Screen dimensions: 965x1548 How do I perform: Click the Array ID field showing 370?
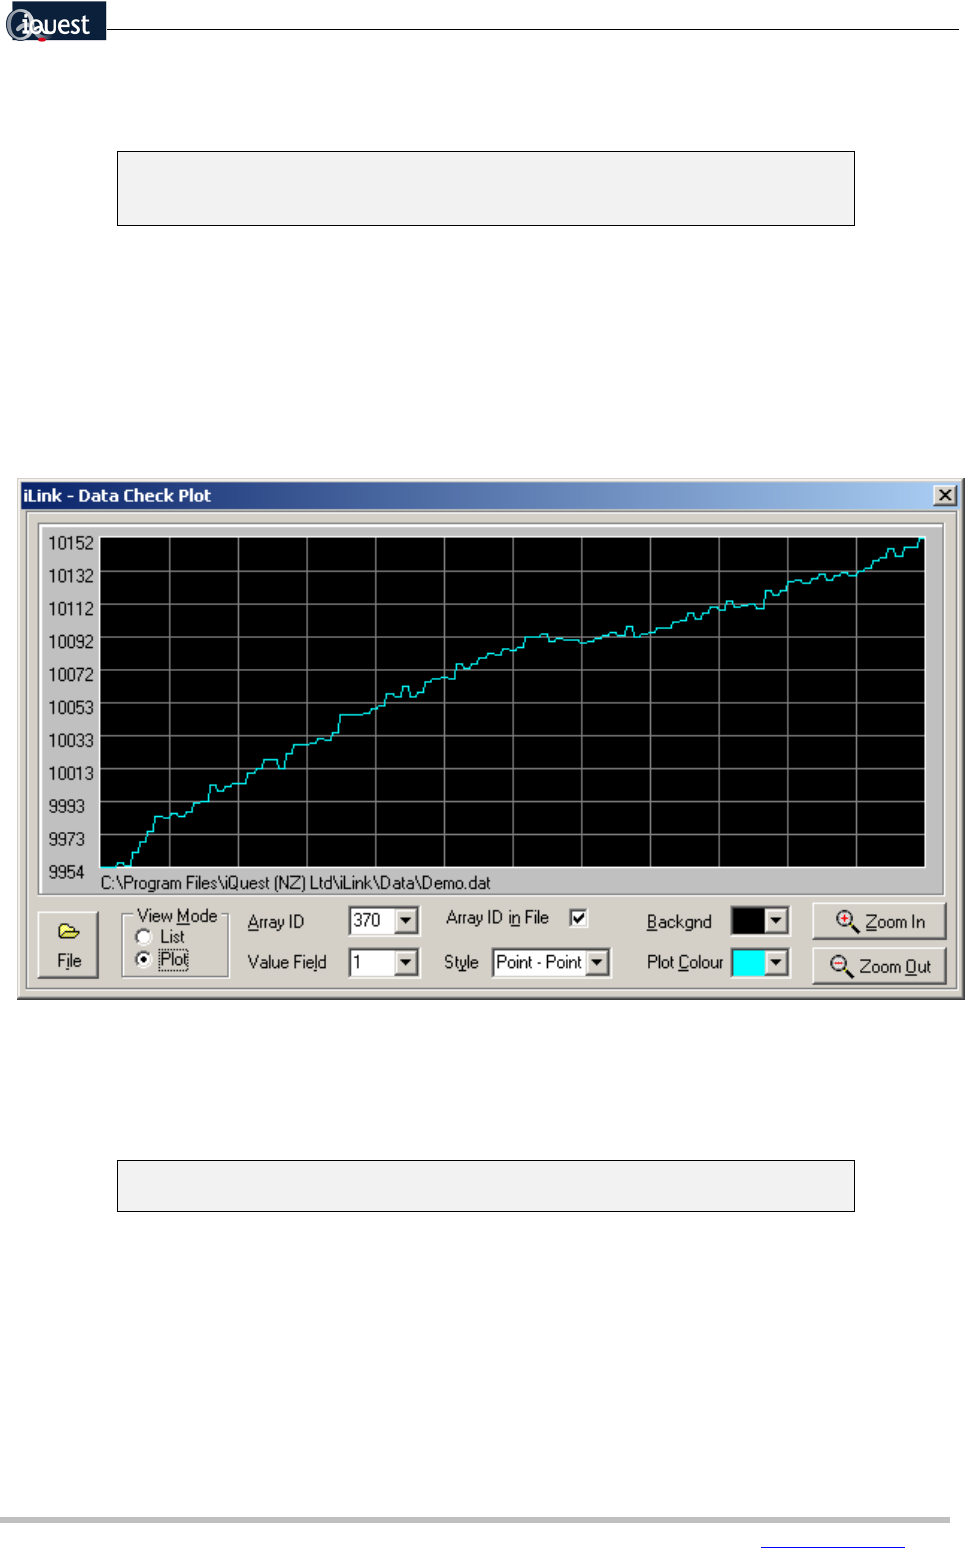coord(372,920)
